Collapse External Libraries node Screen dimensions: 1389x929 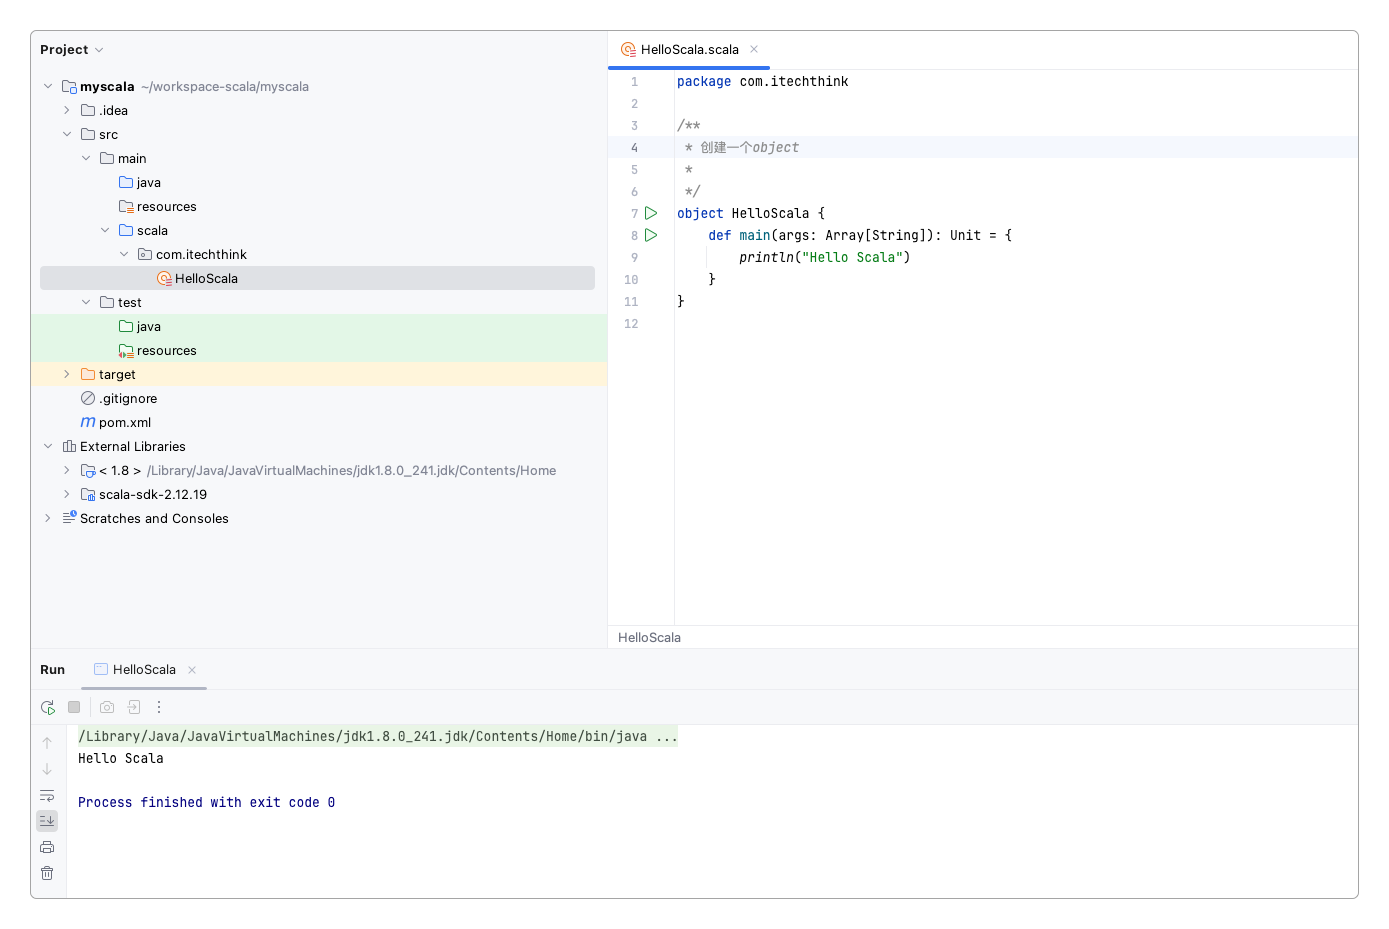click(48, 446)
